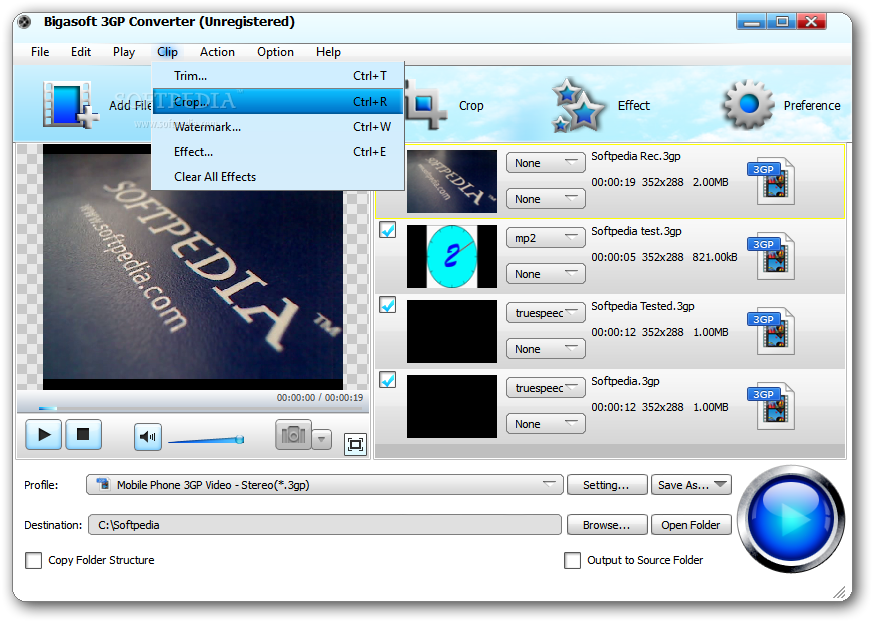
Task: Toggle full screen preview icon
Action: pyautogui.click(x=355, y=444)
